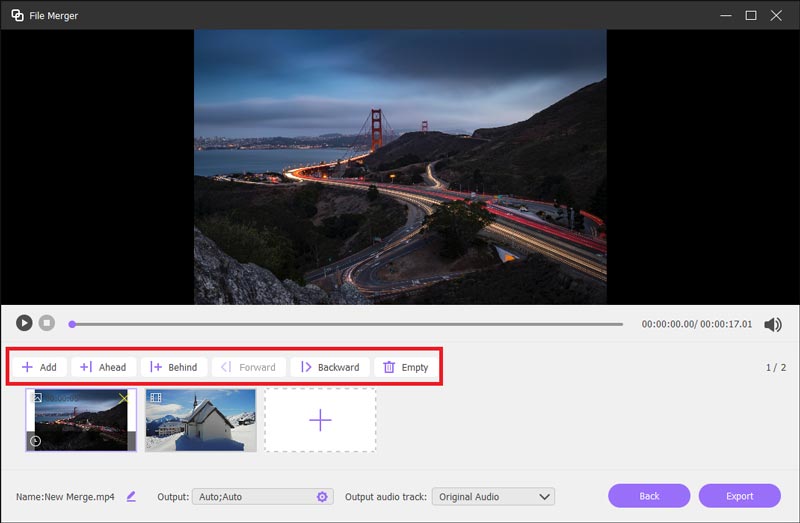
Task: Insert a clip Behind the selection
Action: tap(173, 367)
